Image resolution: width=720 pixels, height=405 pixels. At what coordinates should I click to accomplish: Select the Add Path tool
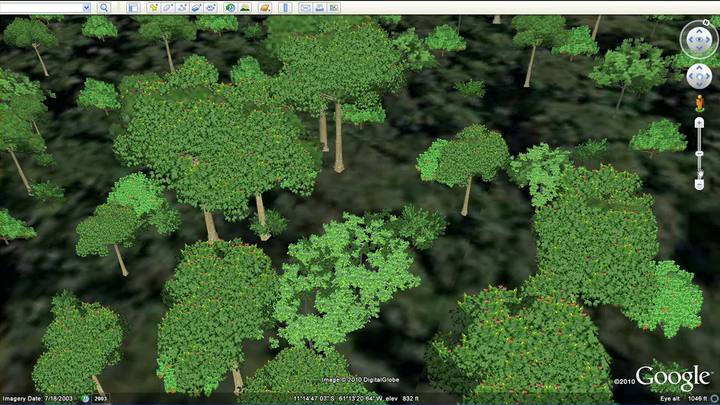tap(182, 7)
